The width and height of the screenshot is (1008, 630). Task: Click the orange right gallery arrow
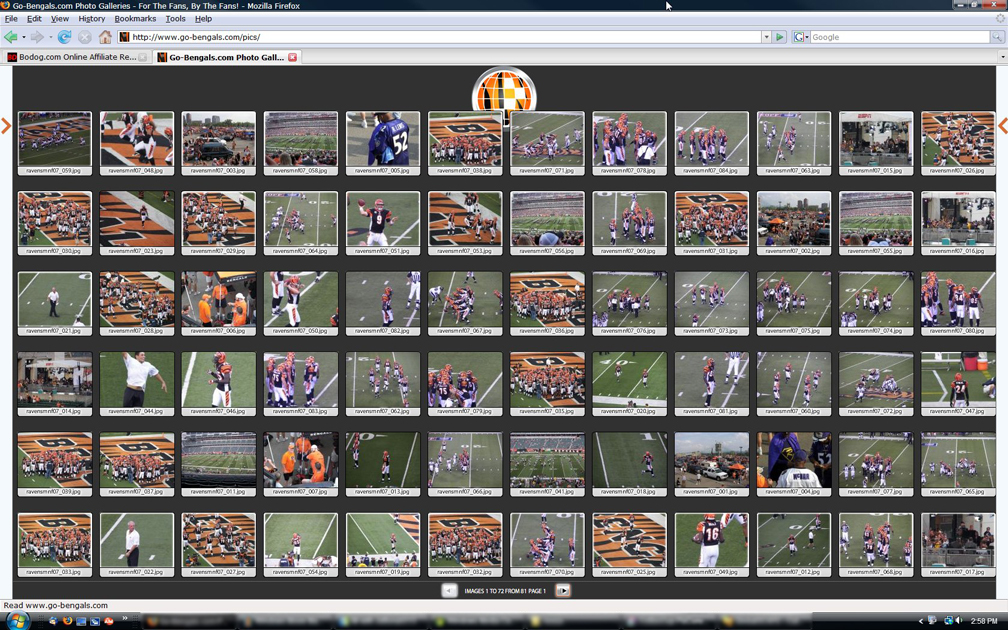pyautogui.click(x=1002, y=126)
